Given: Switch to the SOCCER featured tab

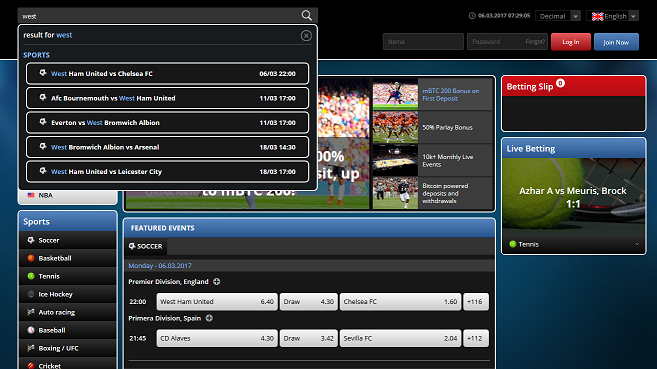Looking at the screenshot, I should coord(146,246).
